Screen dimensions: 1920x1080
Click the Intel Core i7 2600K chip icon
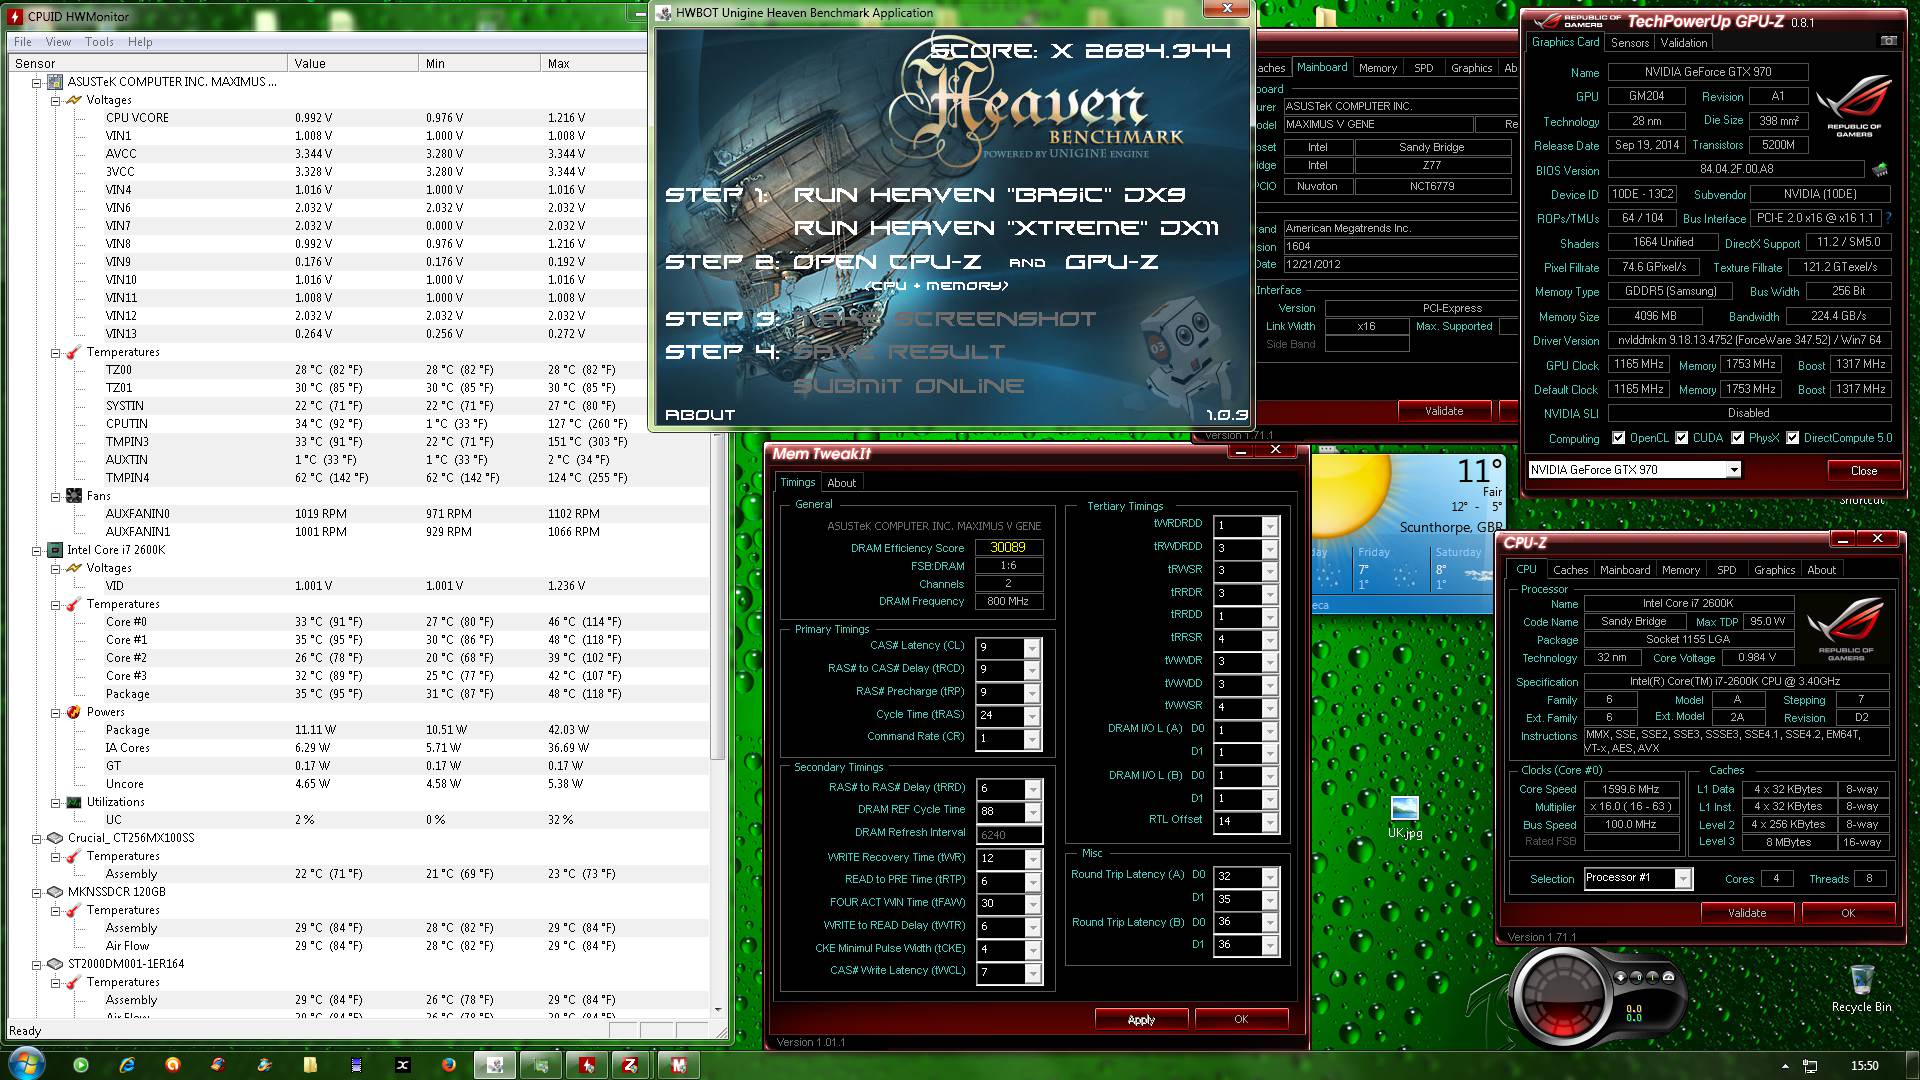56,550
